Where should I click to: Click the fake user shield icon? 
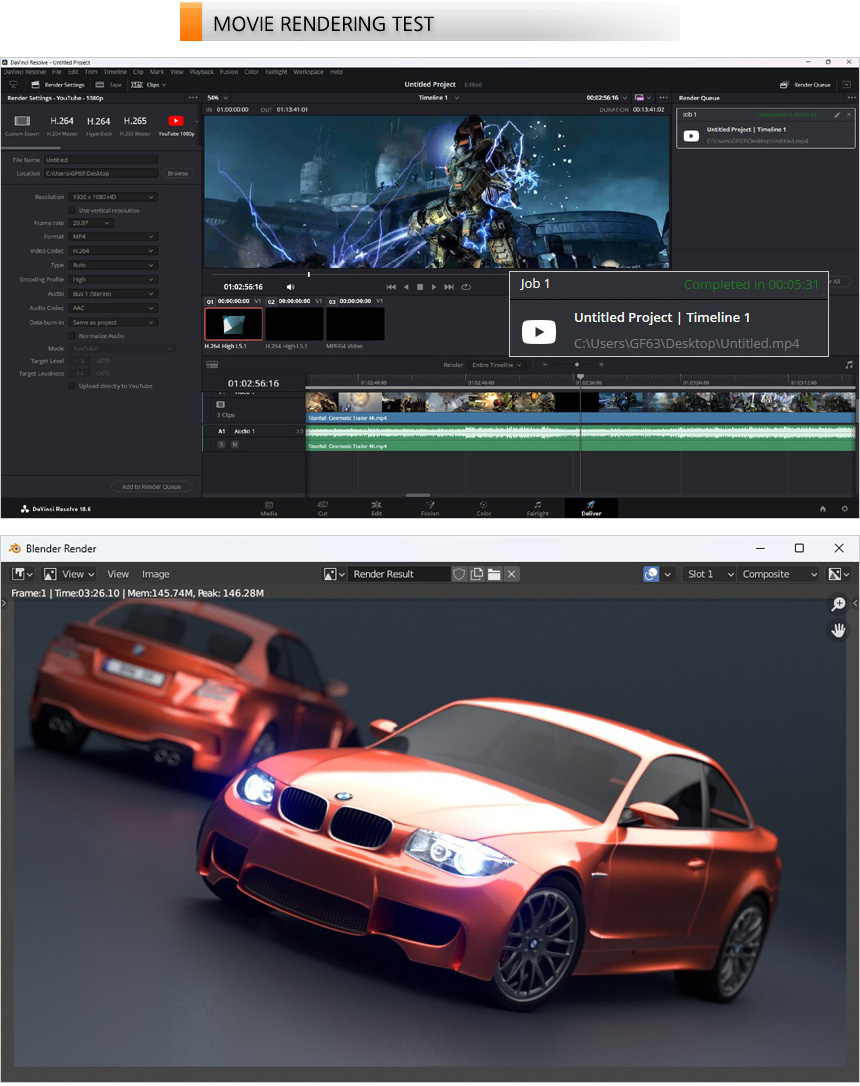(460, 574)
